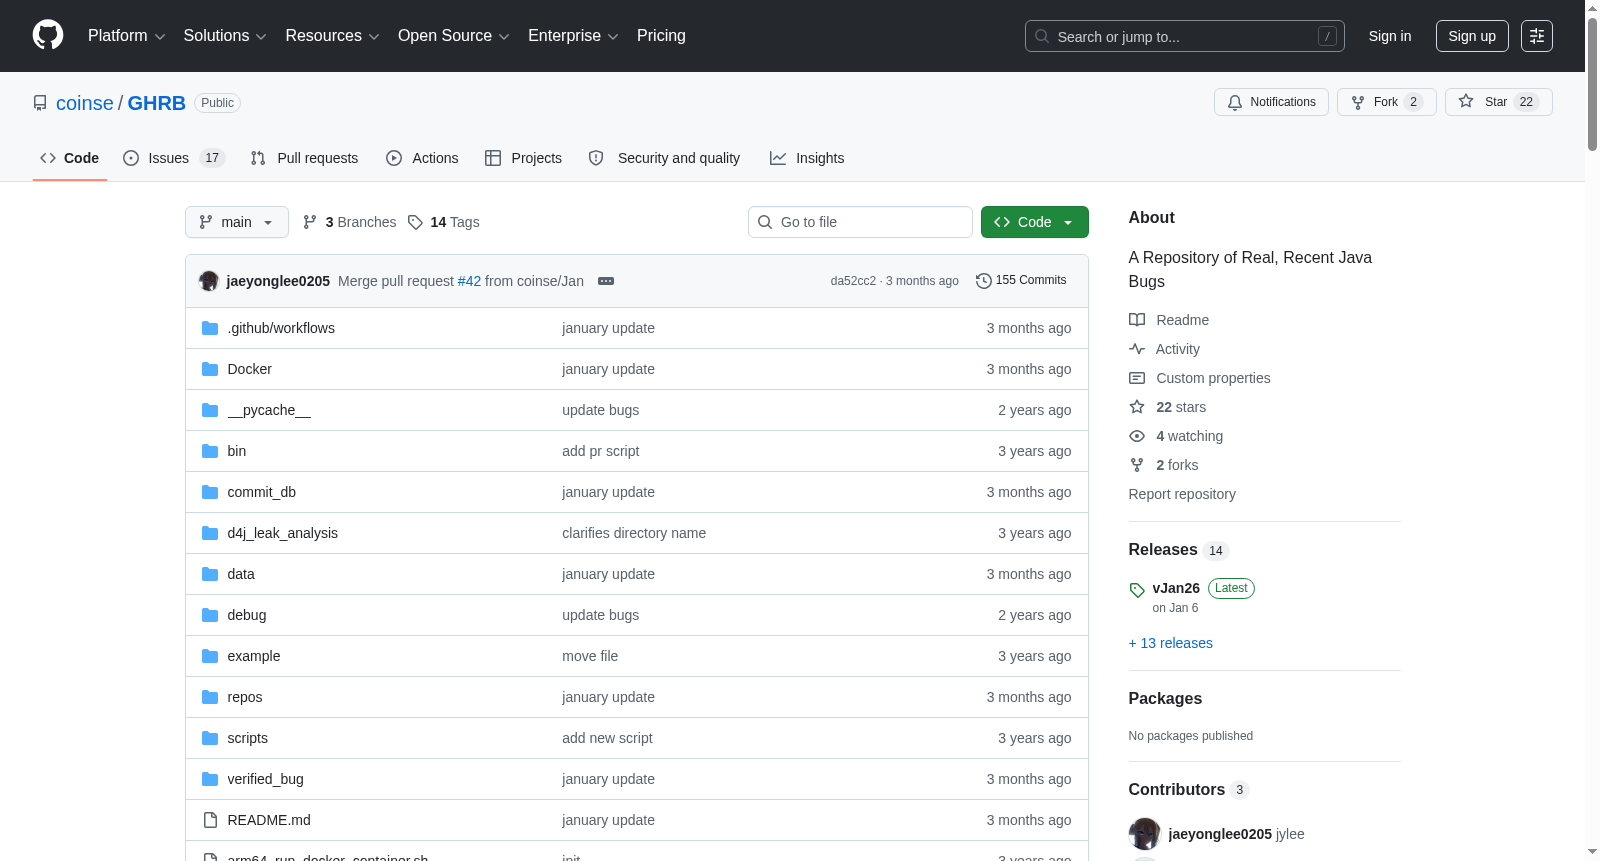
Task: Open the global navigation settings icon button
Action: pos(1537,36)
